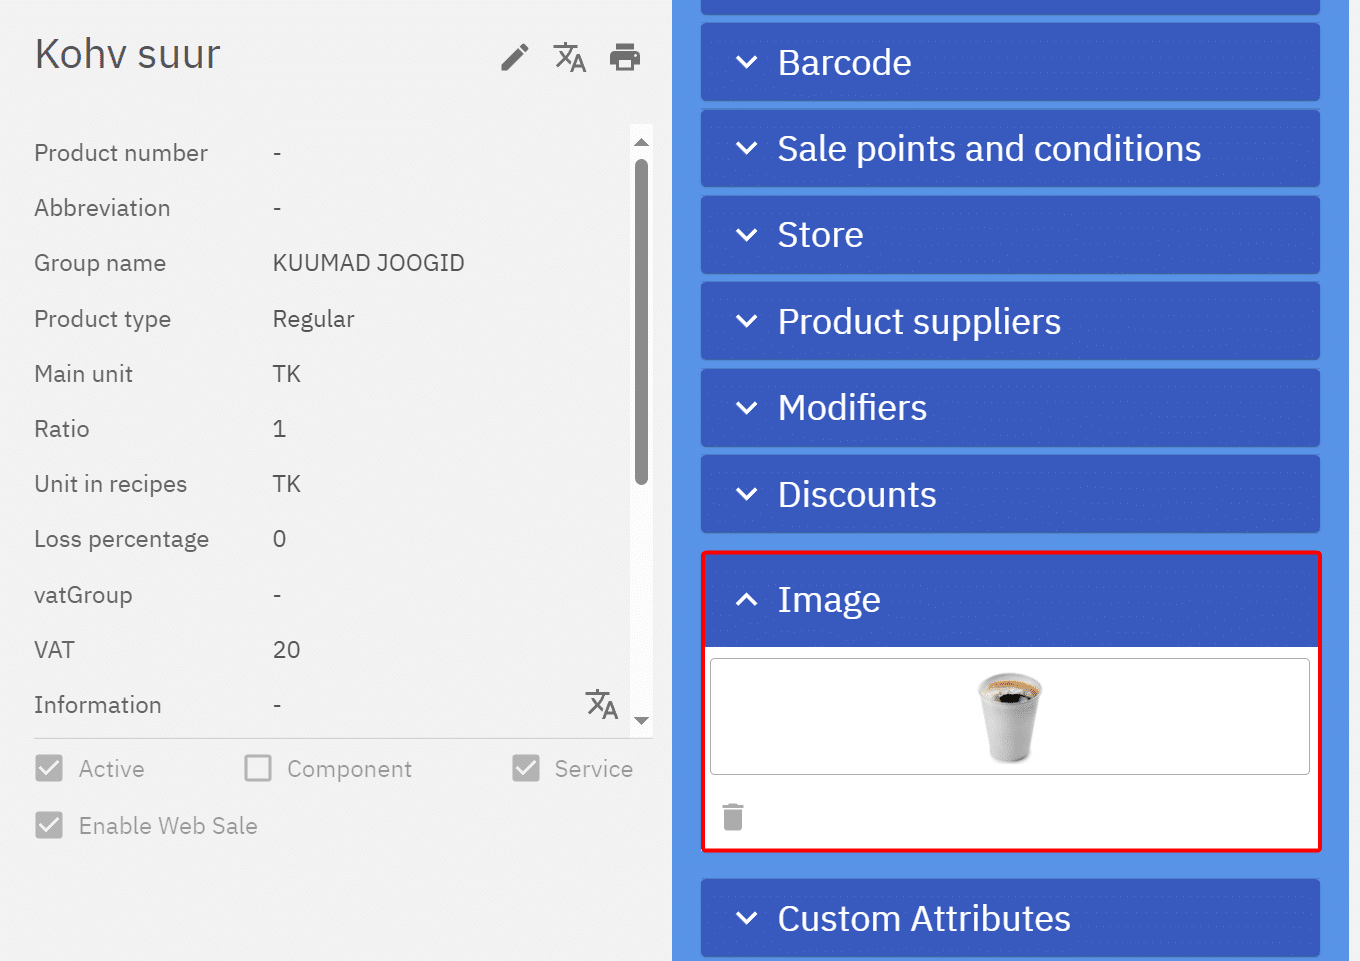
Task: Enable the Component checkbox
Action: point(258,768)
